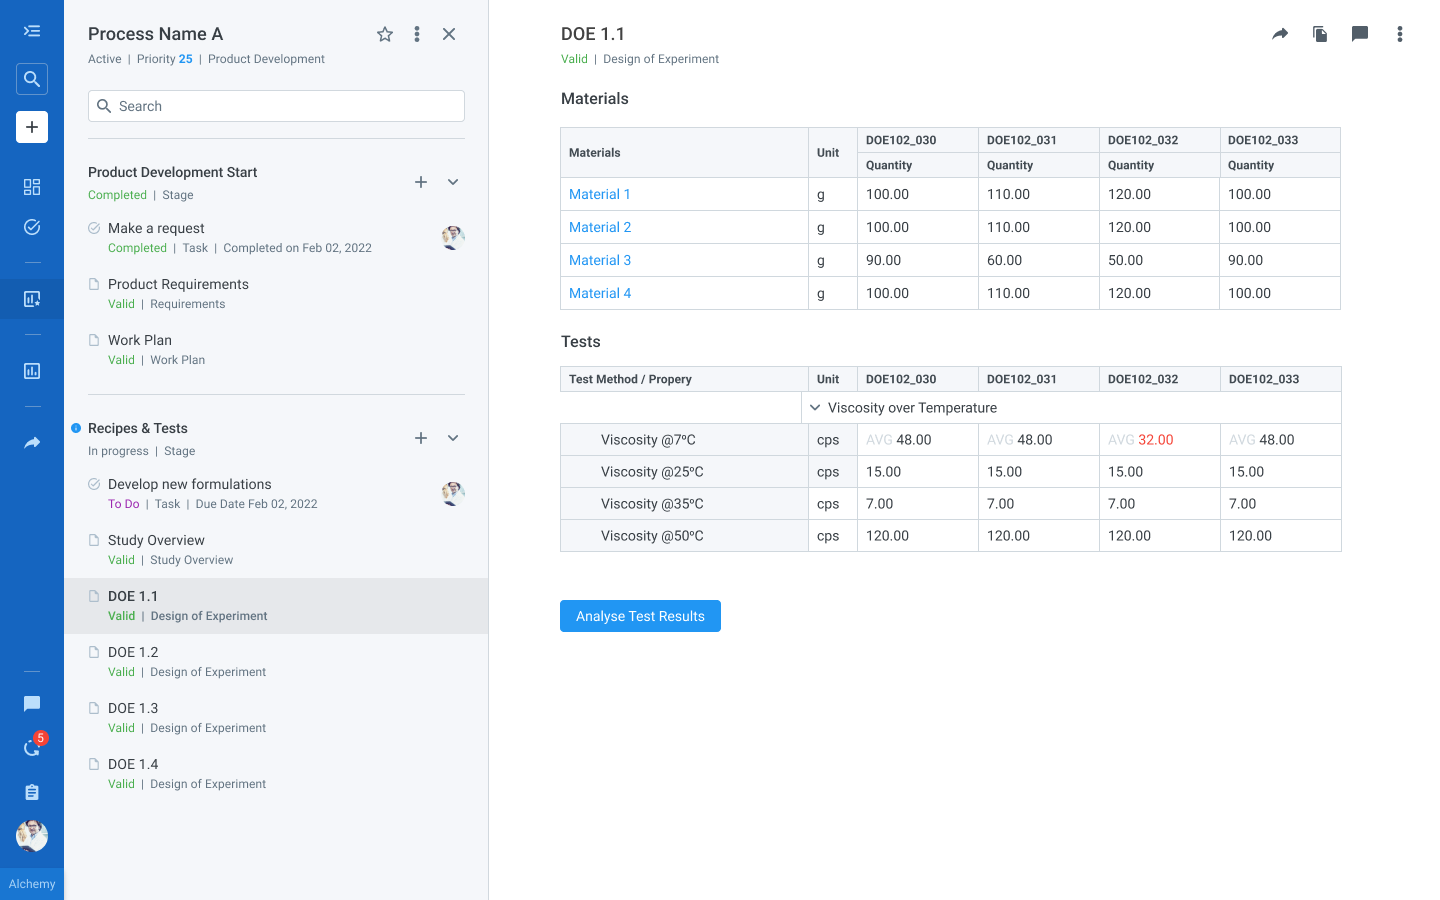This screenshot has height=900, width=1440.
Task: Collapse the Viscosity over Temperature group
Action: tap(815, 407)
